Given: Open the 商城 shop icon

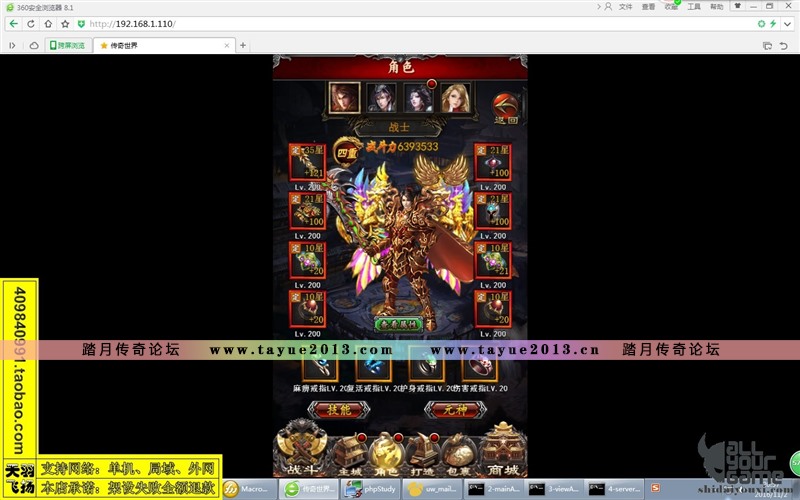Looking at the screenshot, I should coord(503,452).
